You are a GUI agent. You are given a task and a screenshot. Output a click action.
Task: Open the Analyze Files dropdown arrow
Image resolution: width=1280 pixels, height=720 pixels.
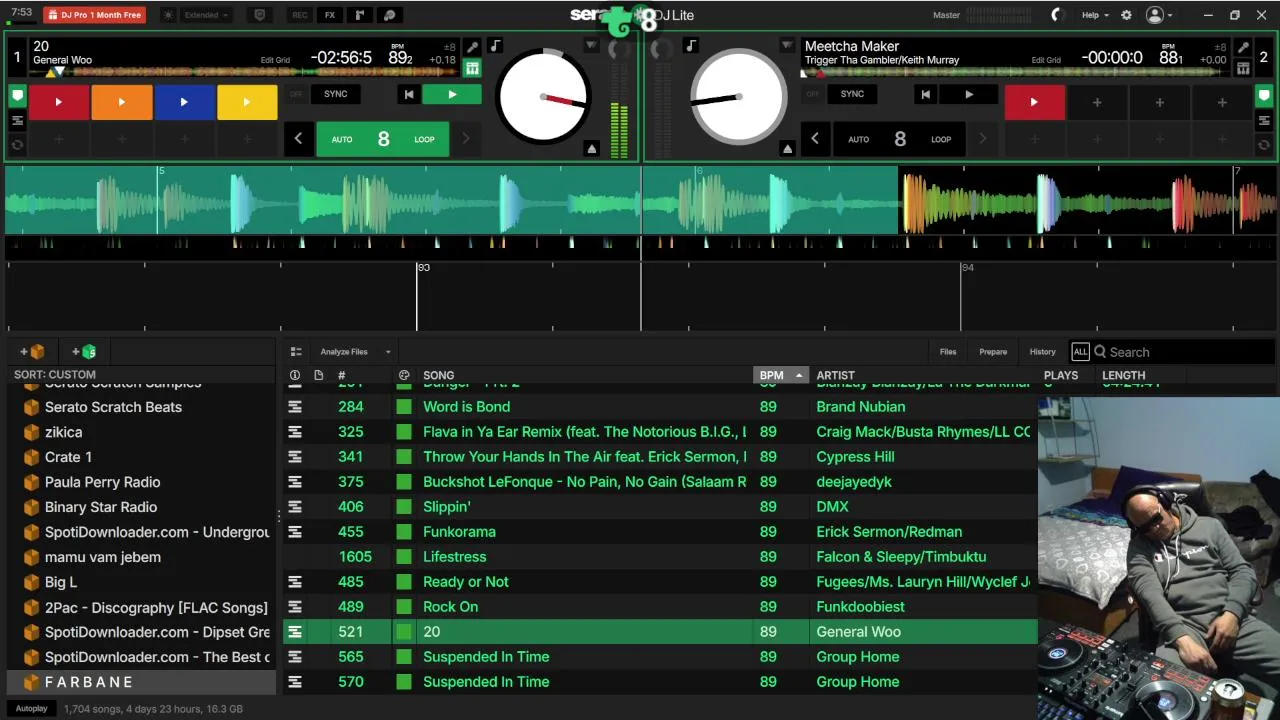388,352
